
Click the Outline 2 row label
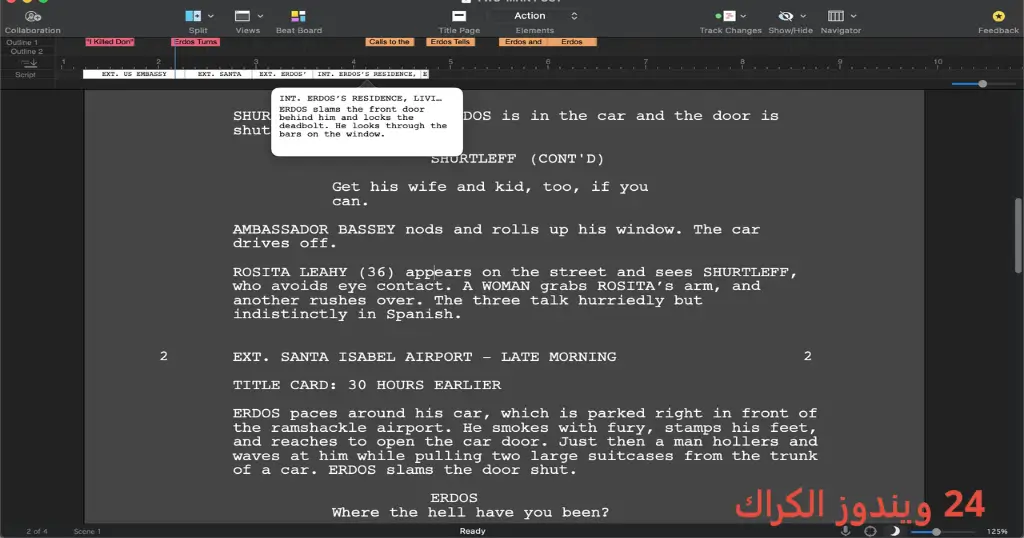pyautogui.click(x=26, y=52)
